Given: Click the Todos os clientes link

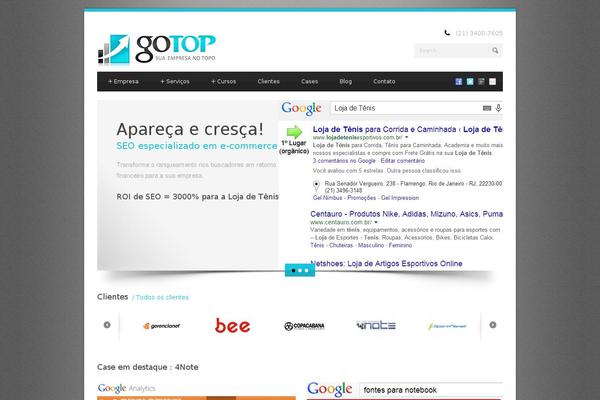Looking at the screenshot, I should point(162,297).
